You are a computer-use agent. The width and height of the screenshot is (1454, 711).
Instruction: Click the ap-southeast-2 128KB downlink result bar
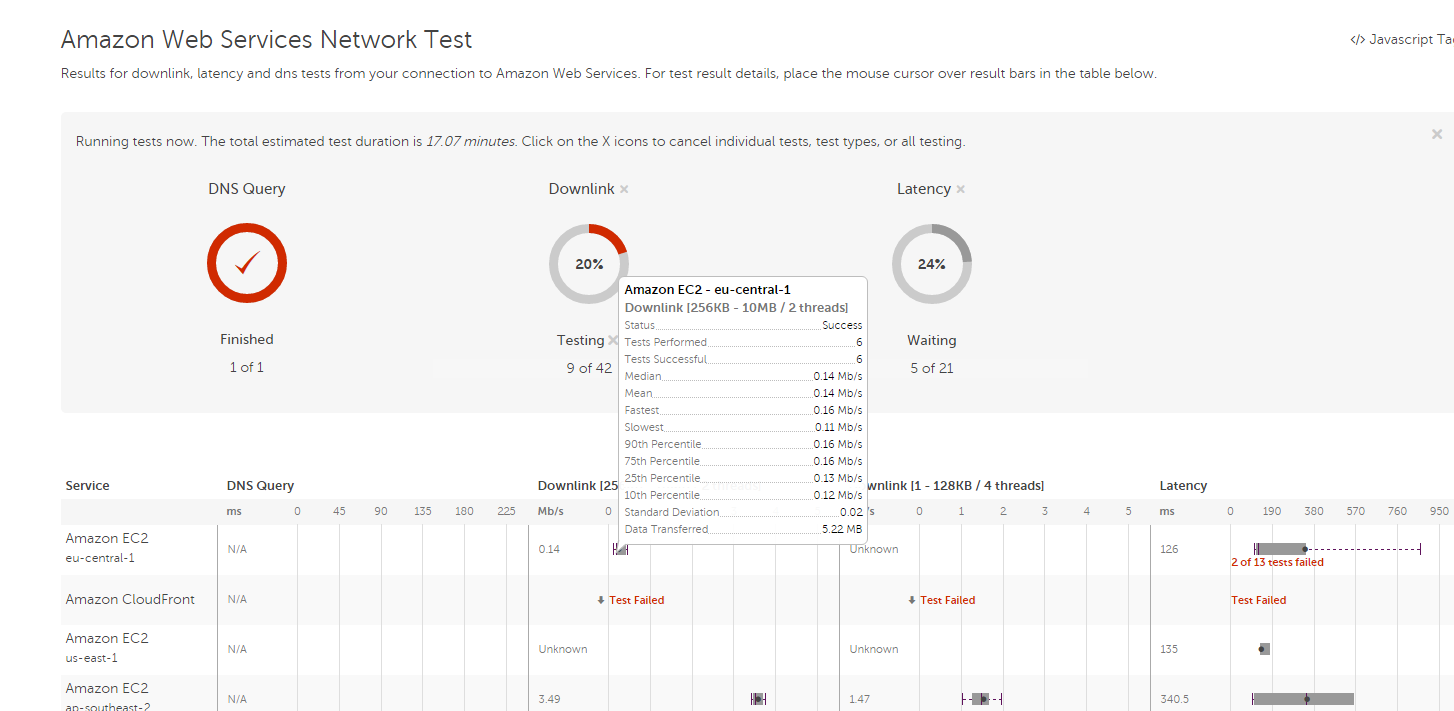pos(981,699)
